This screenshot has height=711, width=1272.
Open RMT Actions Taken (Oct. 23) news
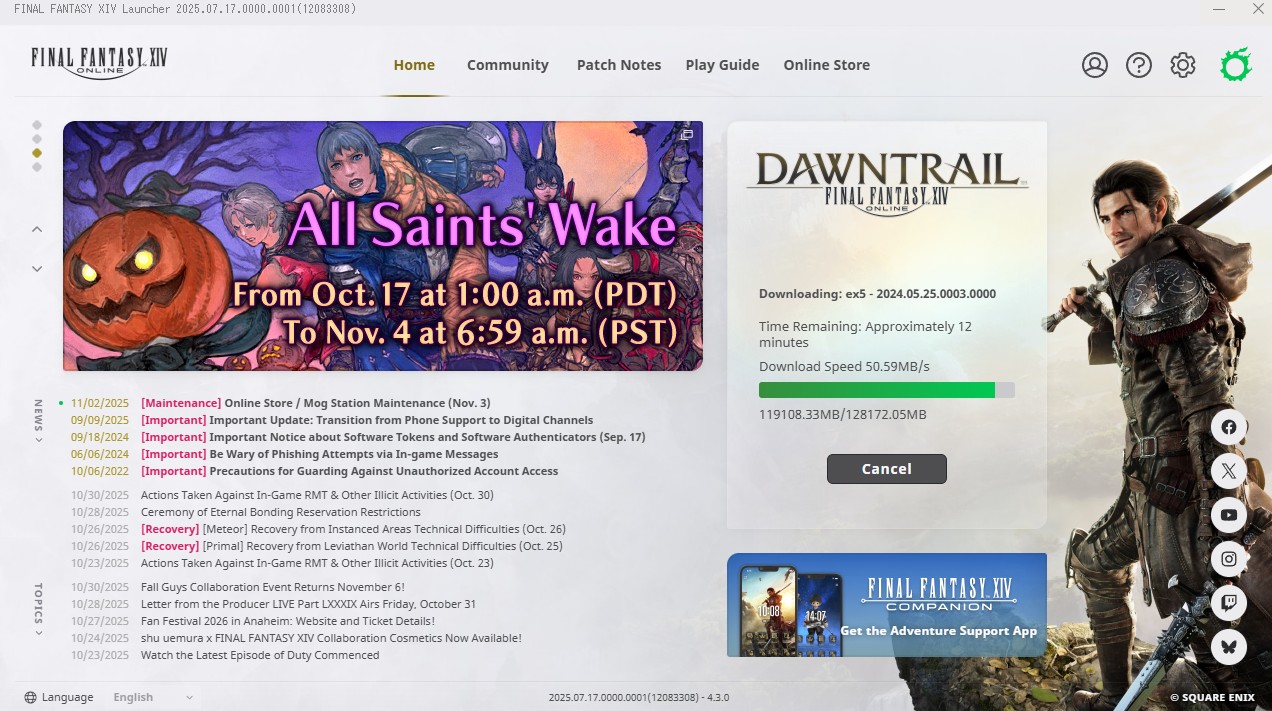coord(317,563)
